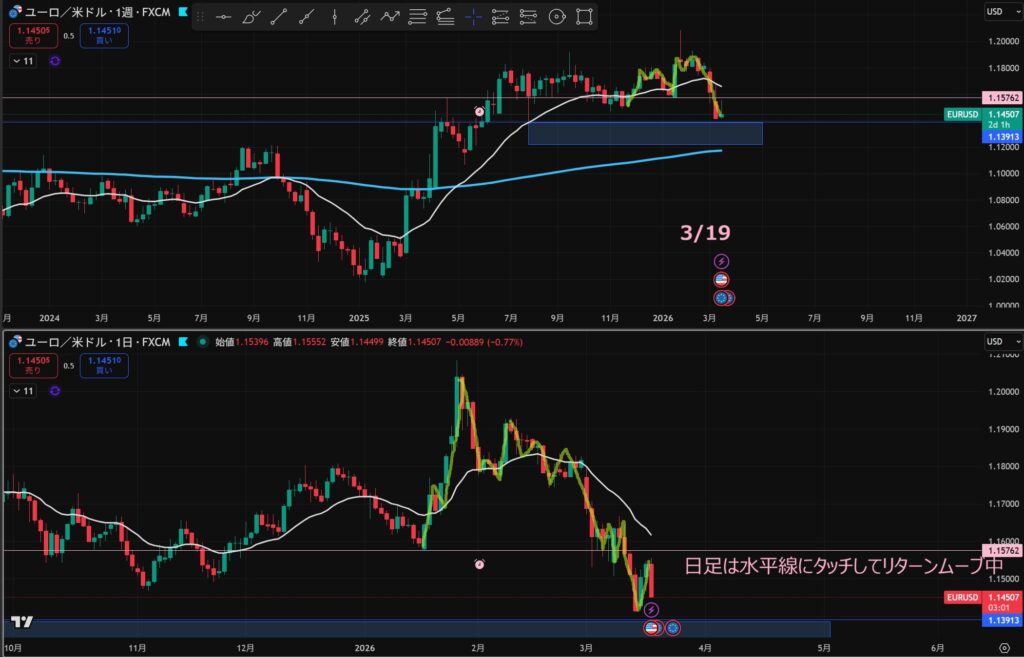Click the blue 買い buy button on daily chart

(x=104, y=365)
